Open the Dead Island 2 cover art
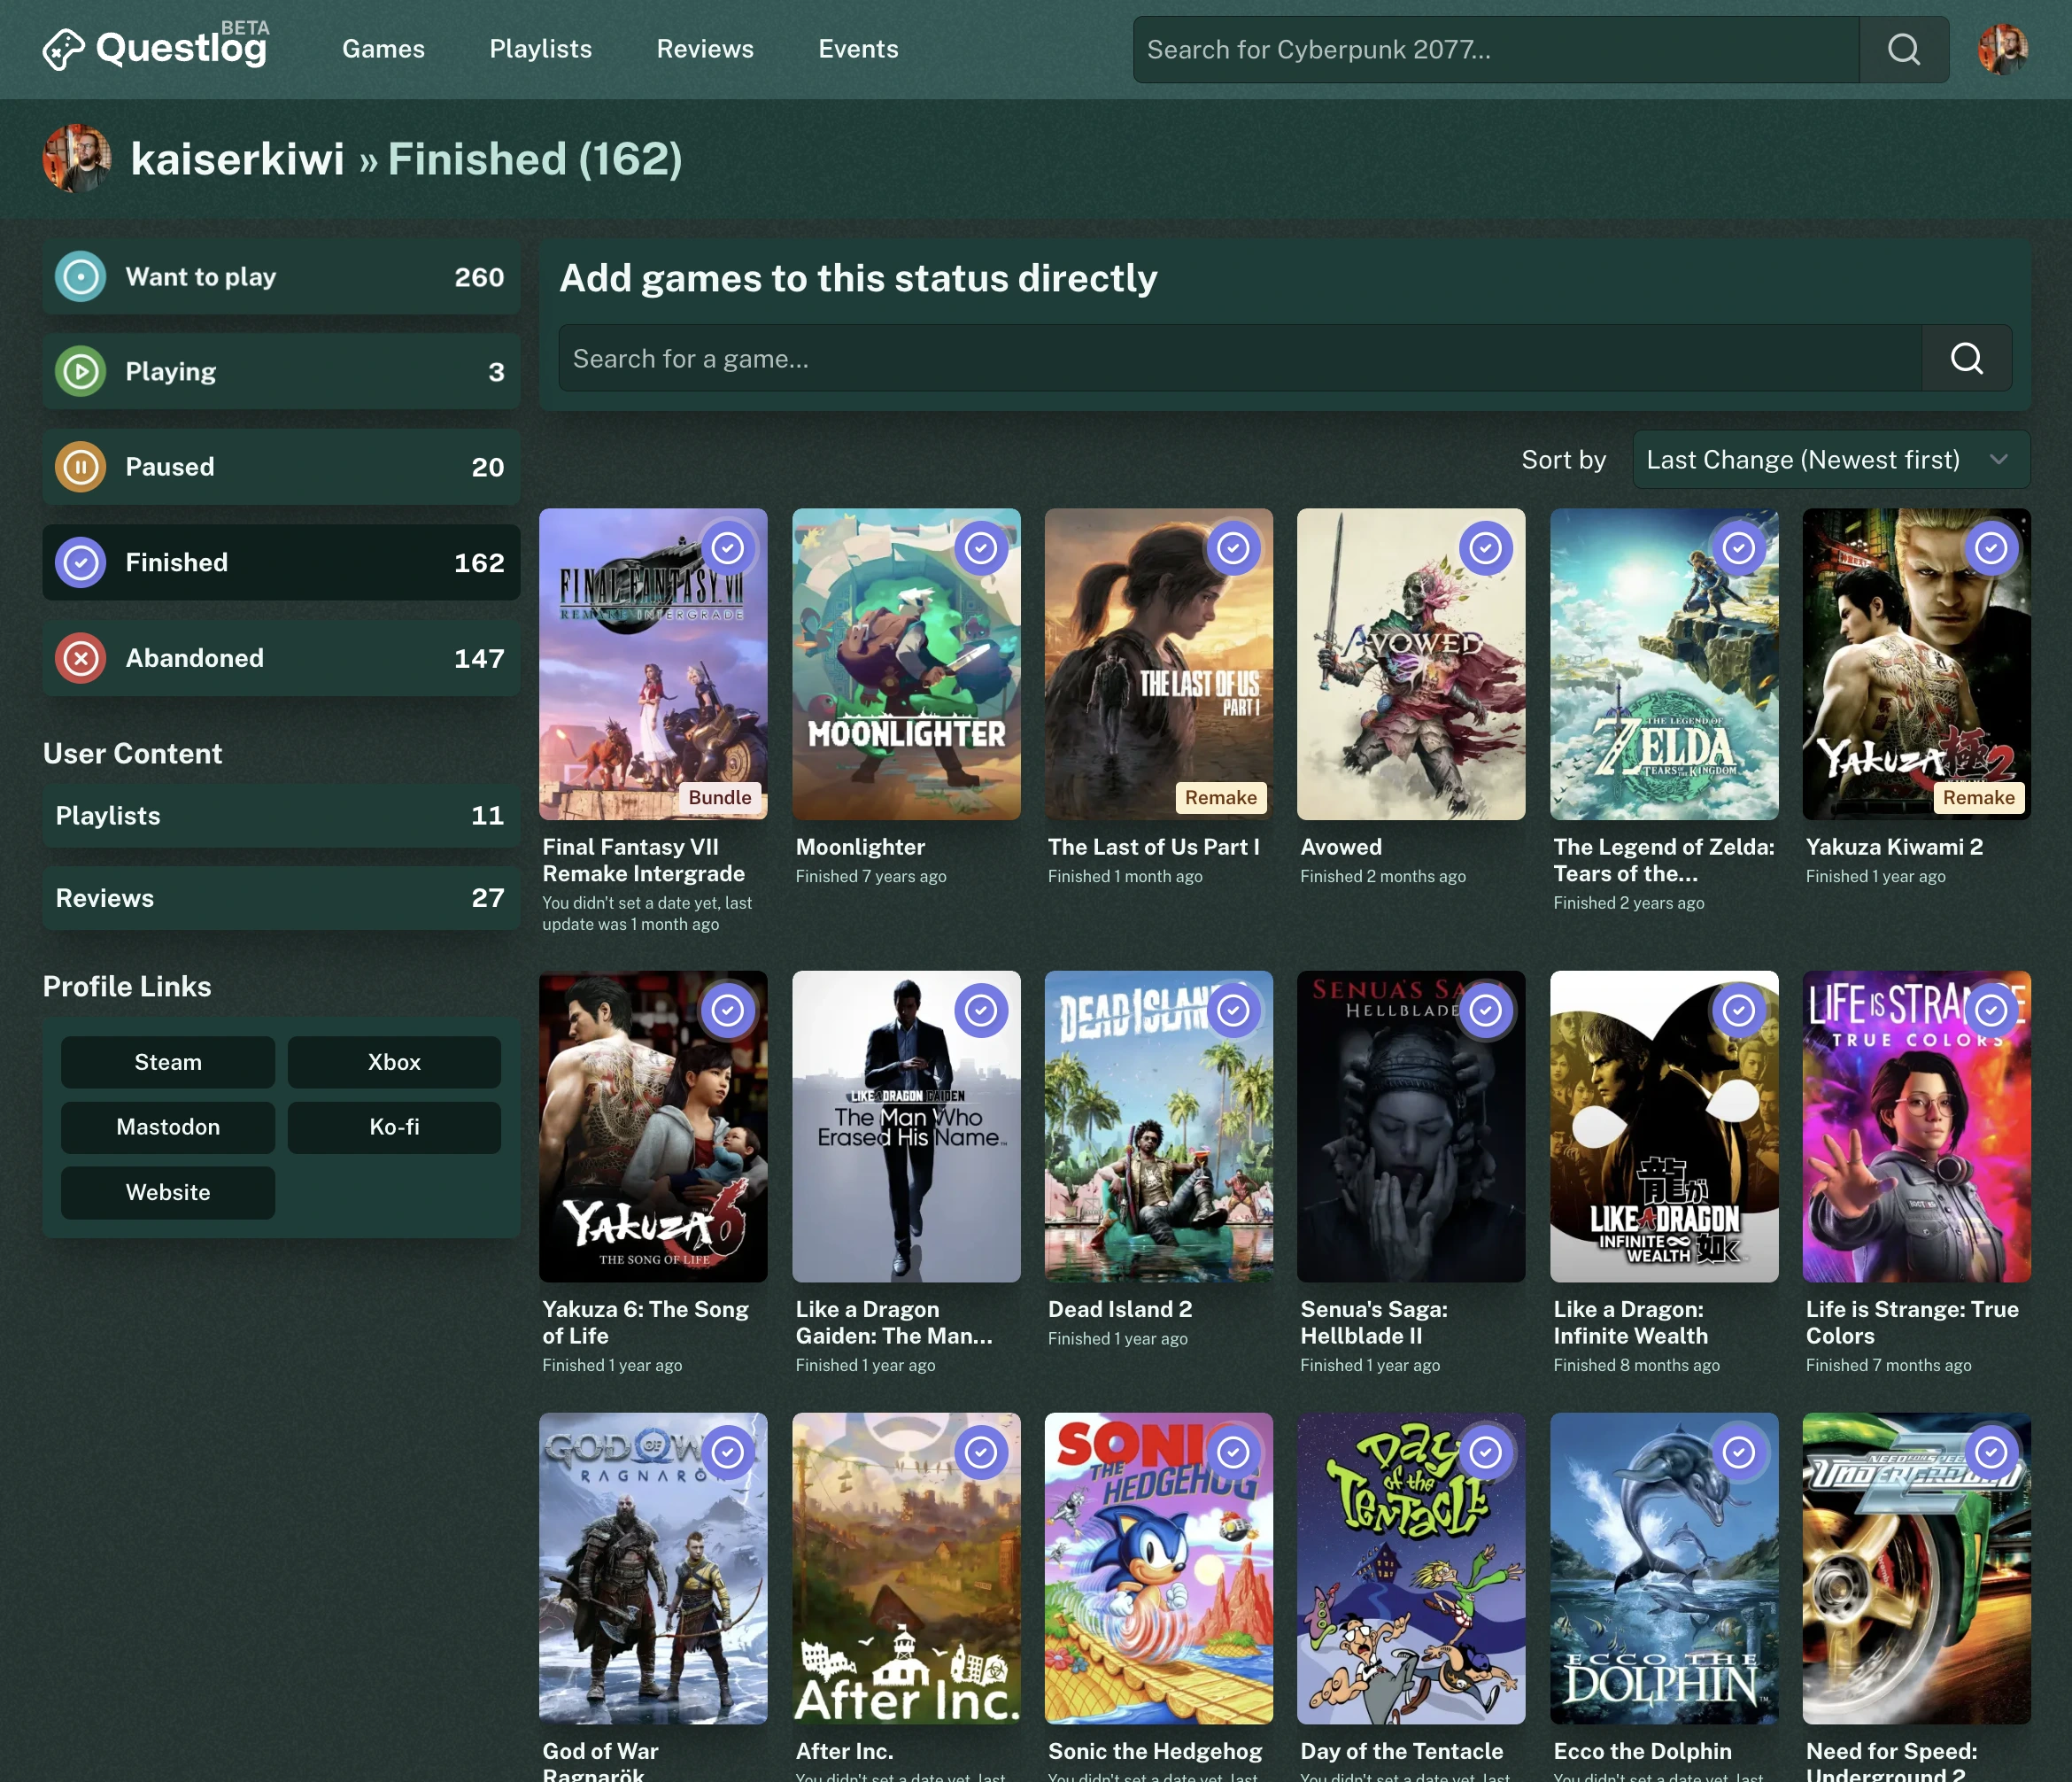Viewport: 2072px width, 1782px height. (1159, 1126)
